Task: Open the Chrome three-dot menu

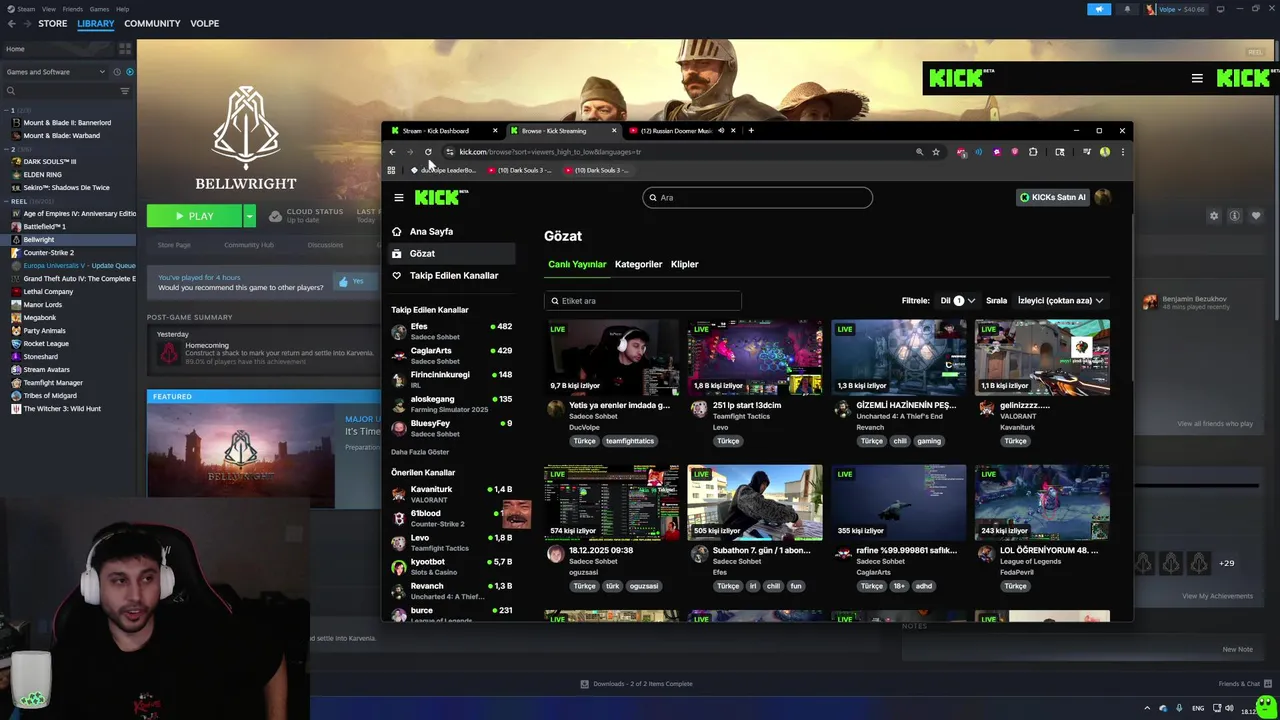Action: pos(1122,152)
